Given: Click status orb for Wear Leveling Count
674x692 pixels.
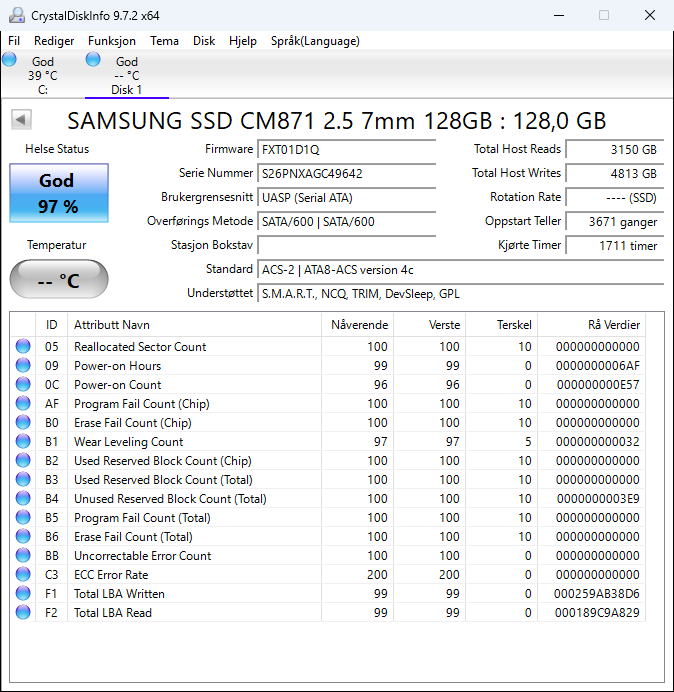Looking at the screenshot, I should (x=23, y=441).
